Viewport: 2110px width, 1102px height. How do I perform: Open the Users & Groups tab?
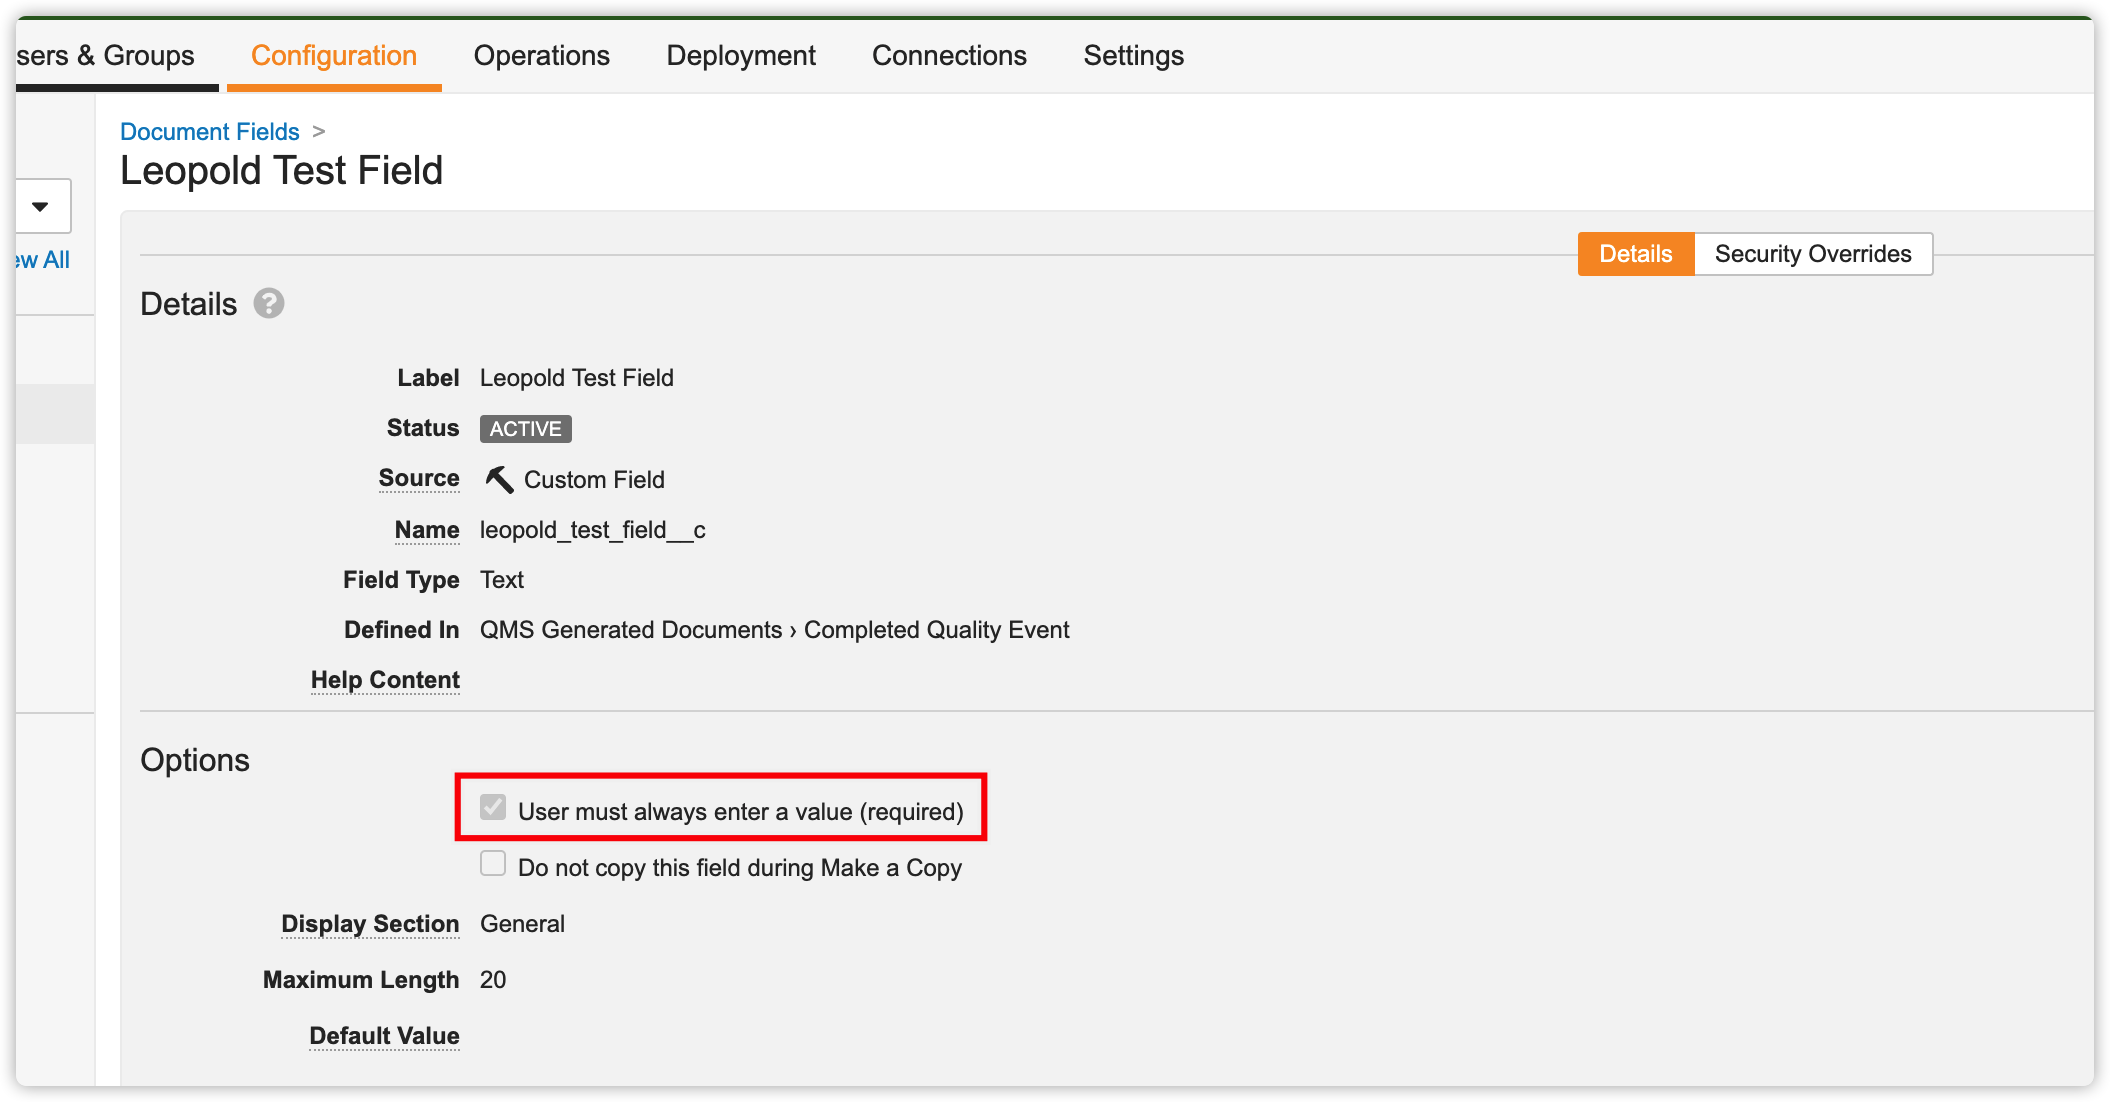[x=106, y=56]
